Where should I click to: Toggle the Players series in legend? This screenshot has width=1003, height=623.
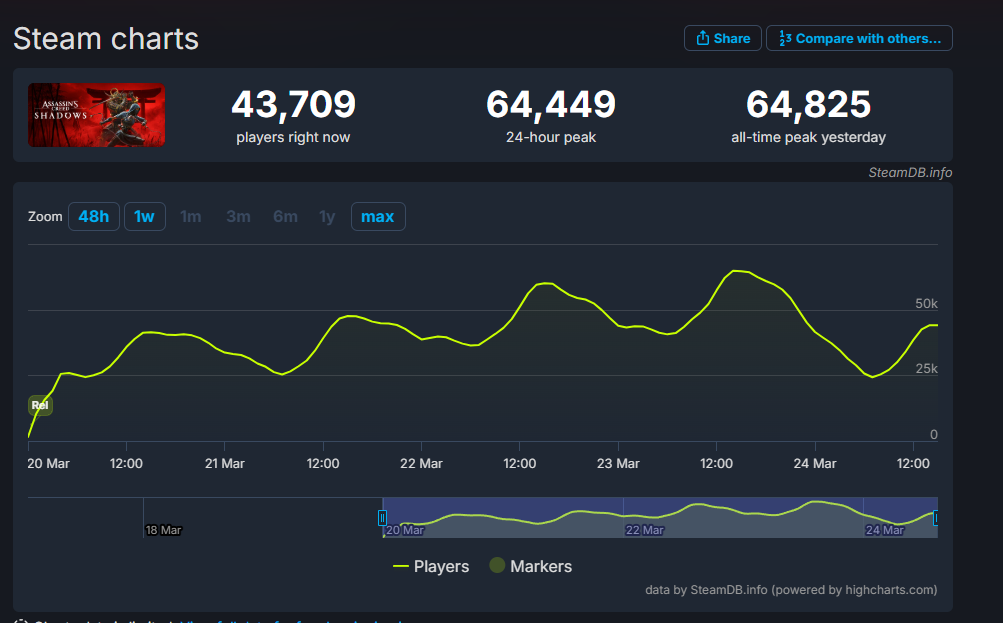[431, 566]
